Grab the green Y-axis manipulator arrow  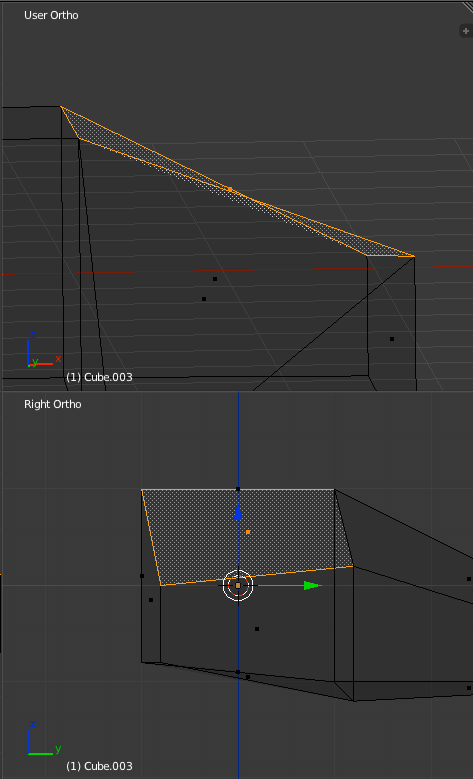pyautogui.click(x=313, y=586)
